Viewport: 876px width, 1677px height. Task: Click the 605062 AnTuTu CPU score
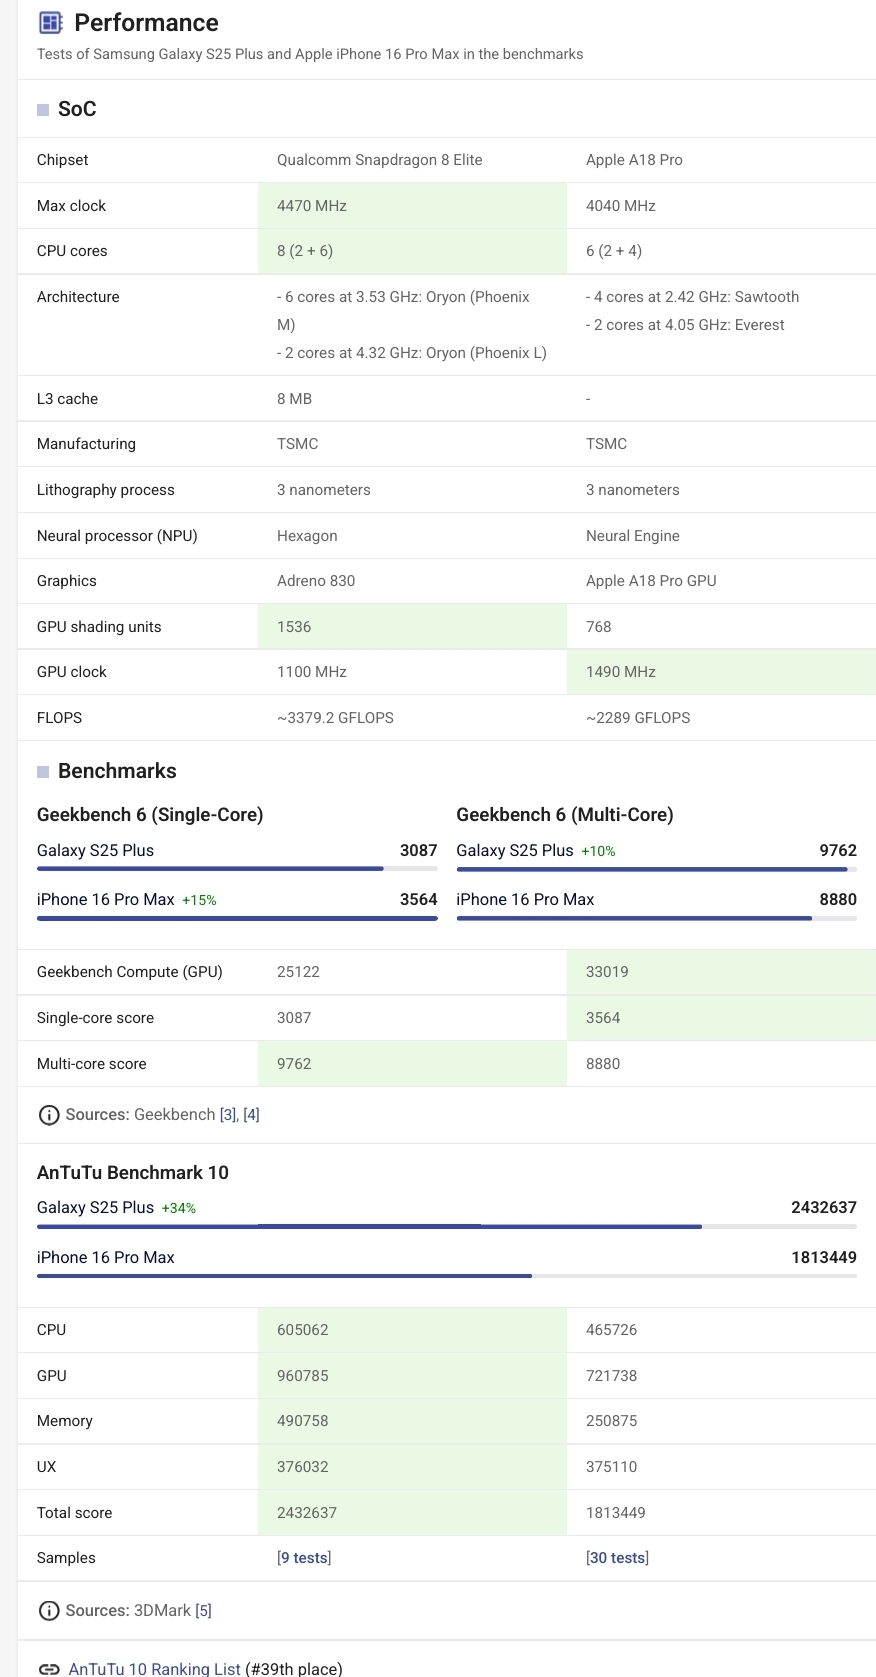tap(303, 1330)
